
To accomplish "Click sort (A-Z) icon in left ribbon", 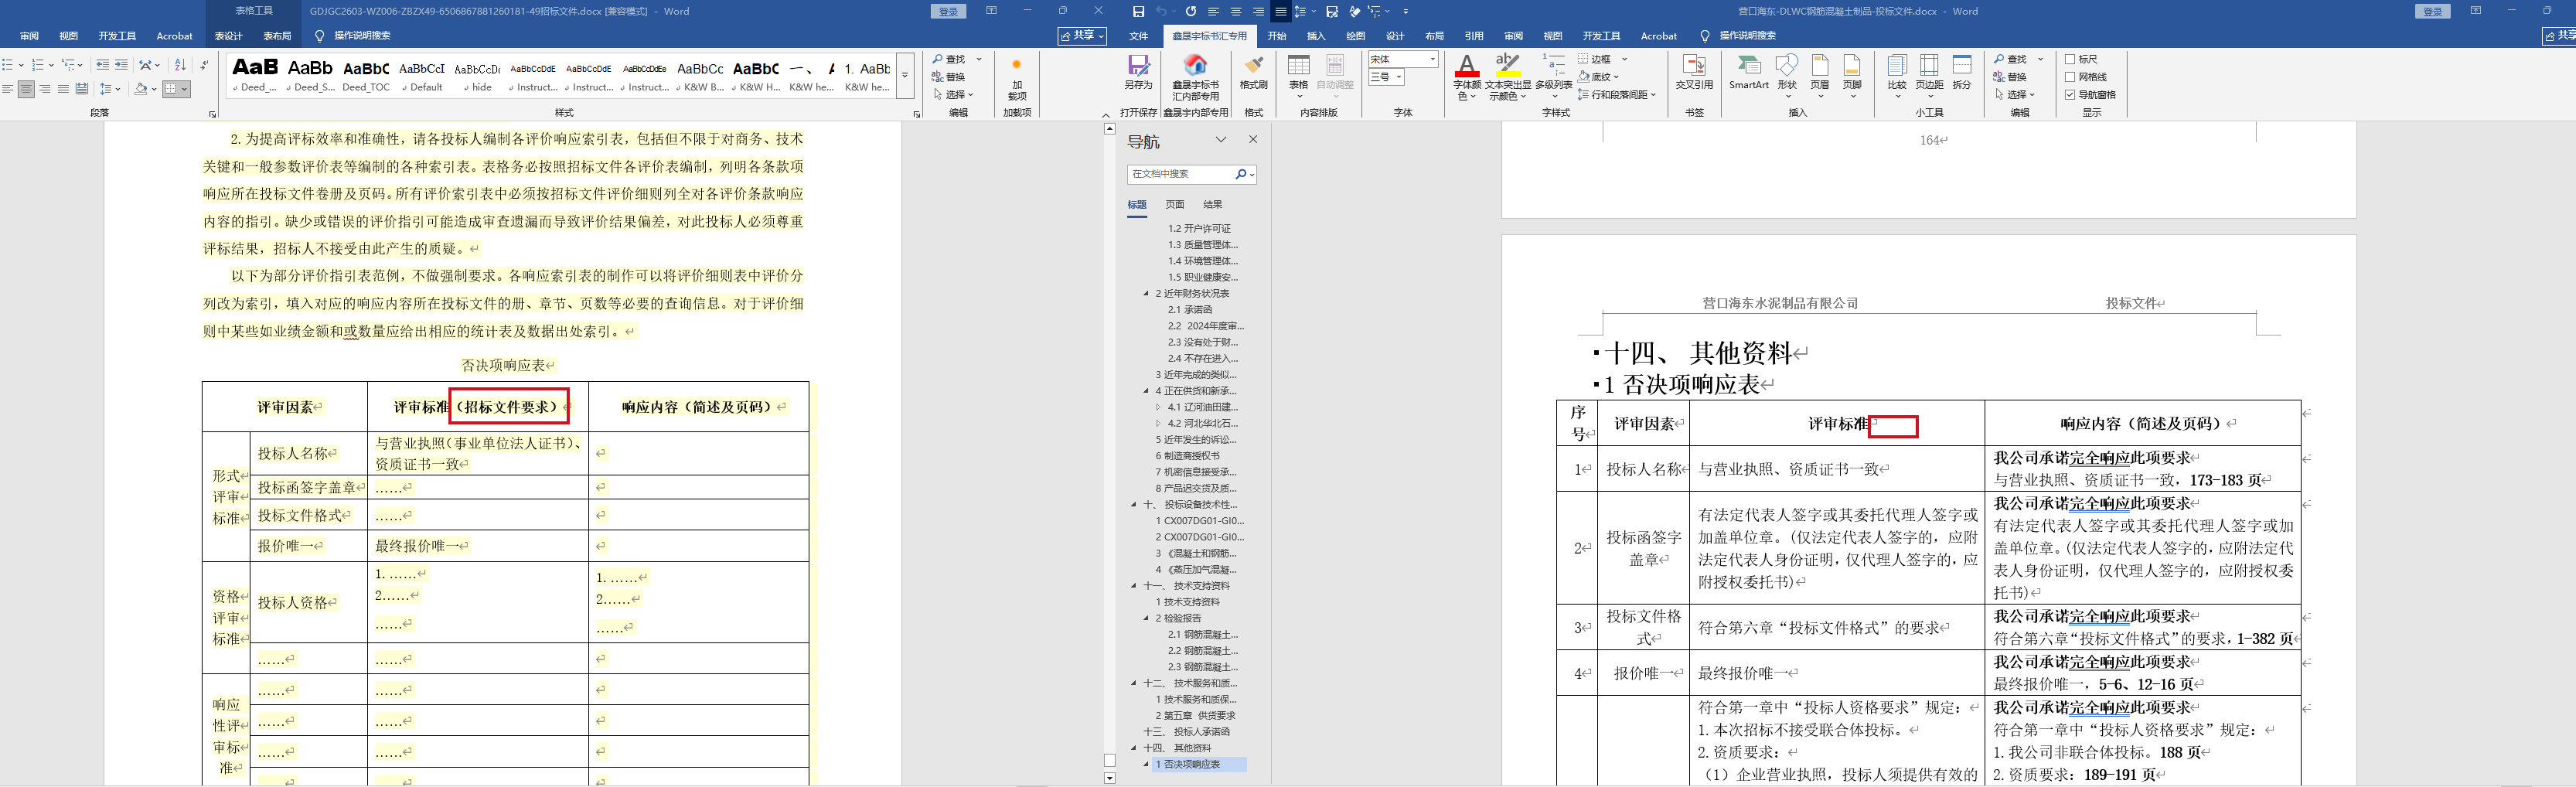I will coord(180,65).
